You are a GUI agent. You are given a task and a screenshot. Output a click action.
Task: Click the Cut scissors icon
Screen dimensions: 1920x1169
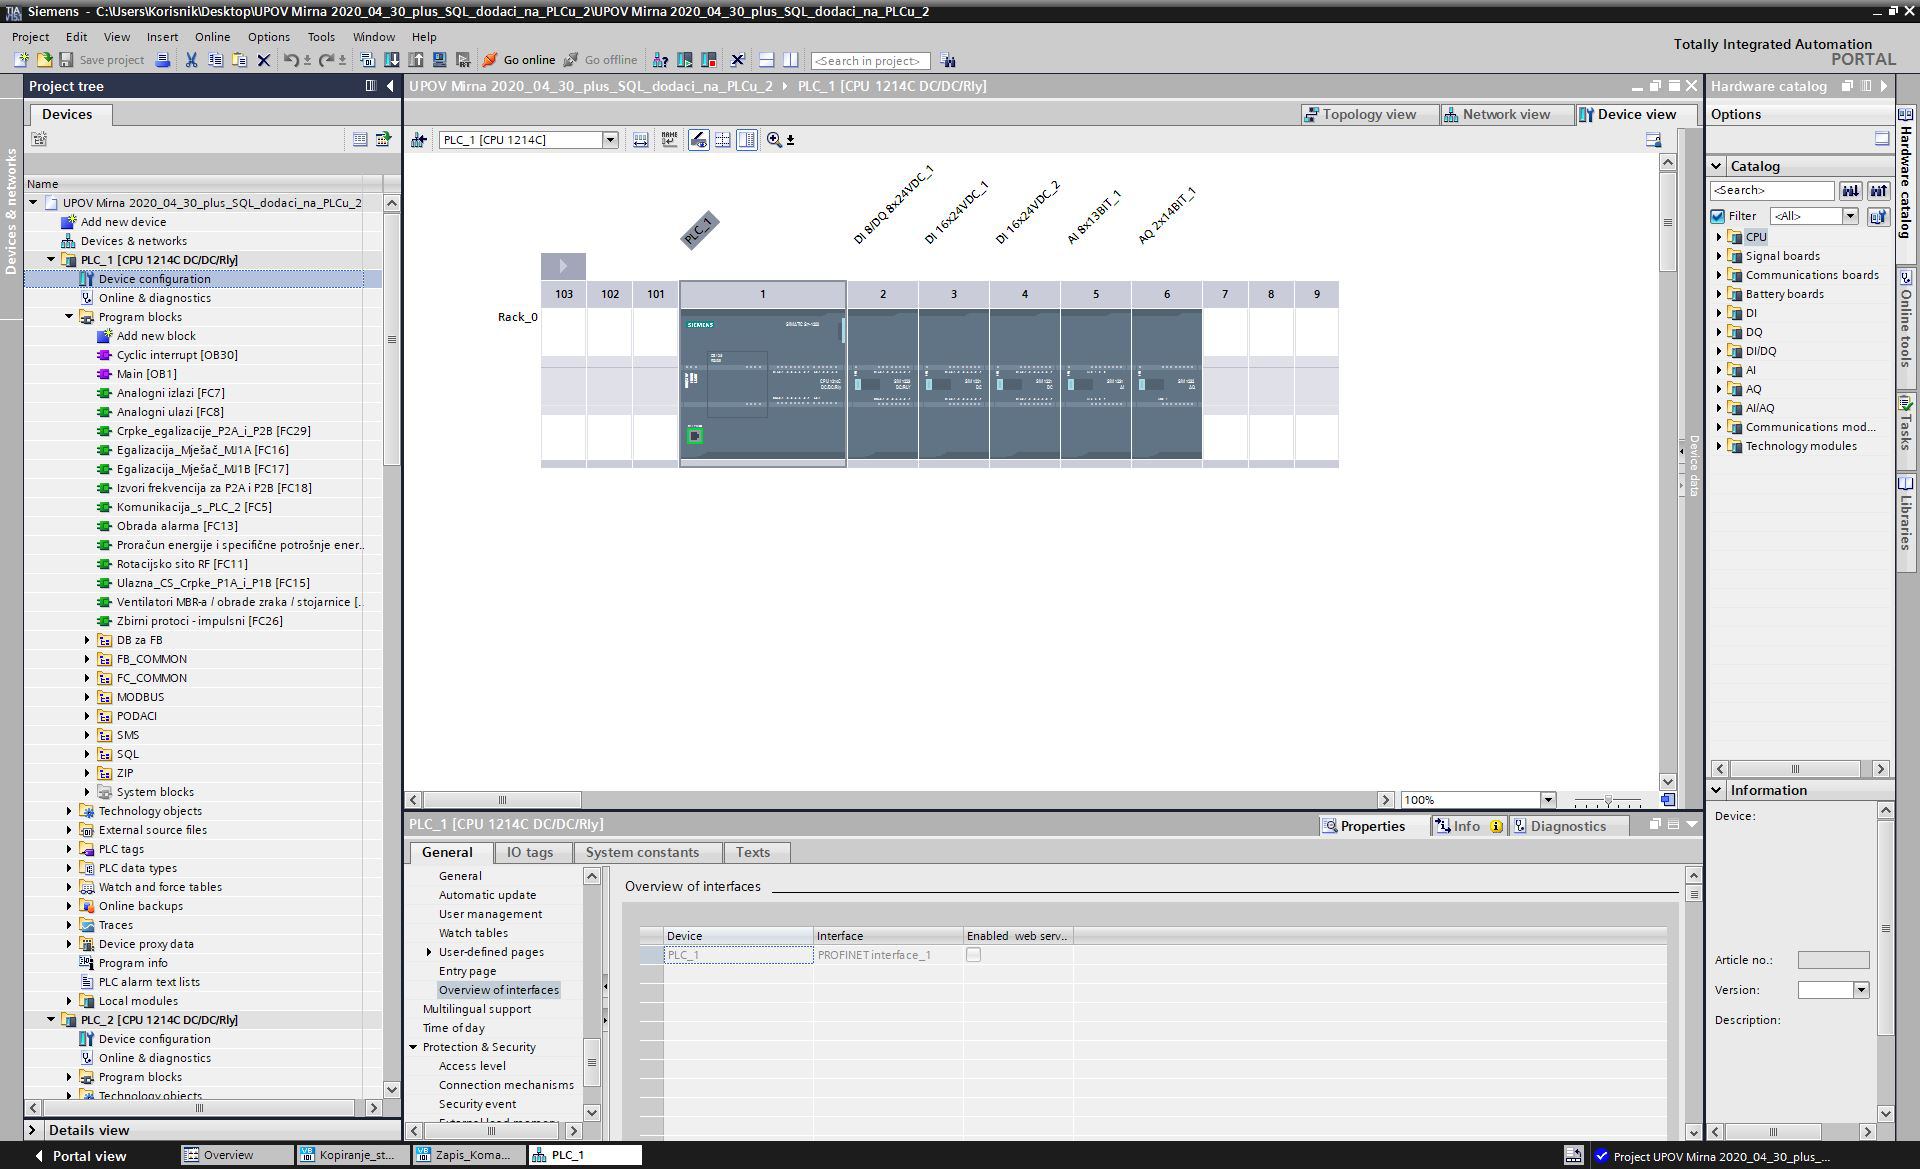pos(191,60)
